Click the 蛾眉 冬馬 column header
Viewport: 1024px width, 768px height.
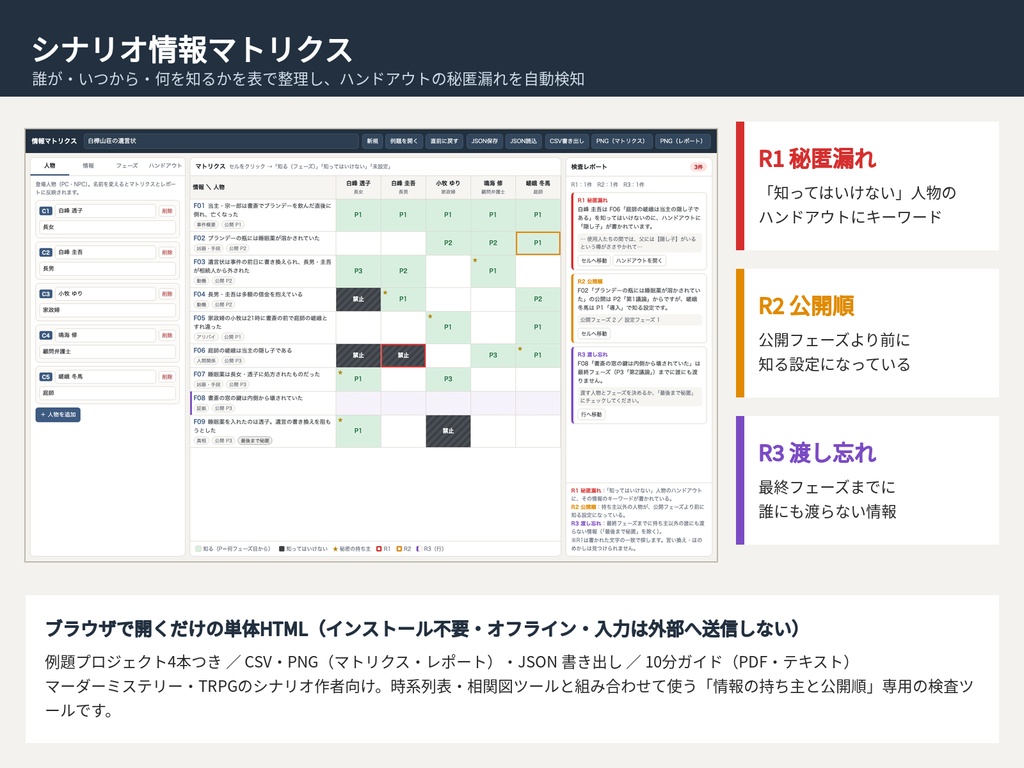537,187
